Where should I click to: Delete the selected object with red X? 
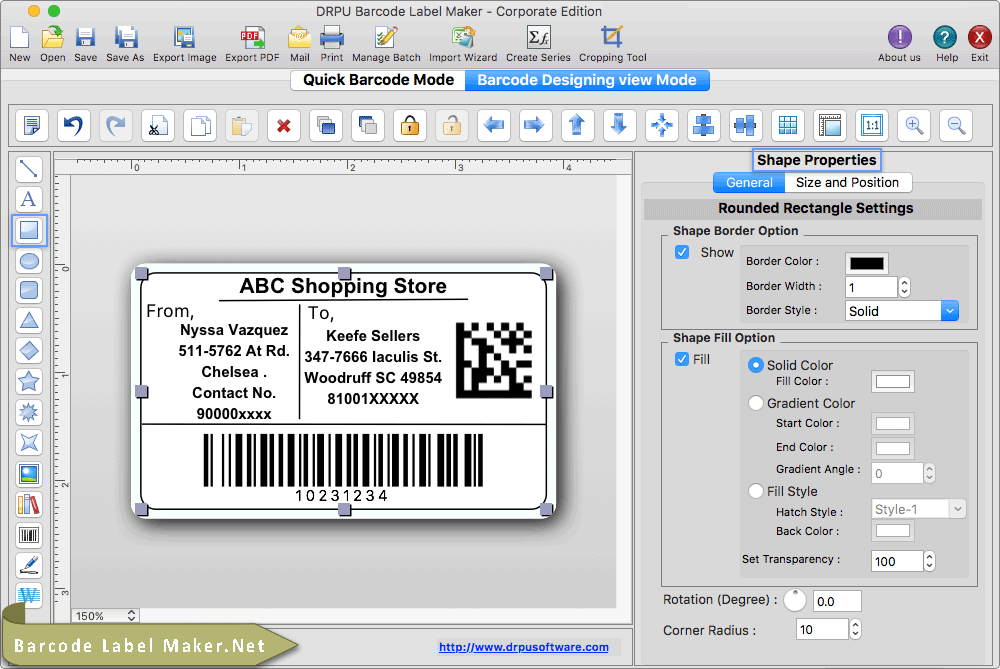[x=284, y=125]
